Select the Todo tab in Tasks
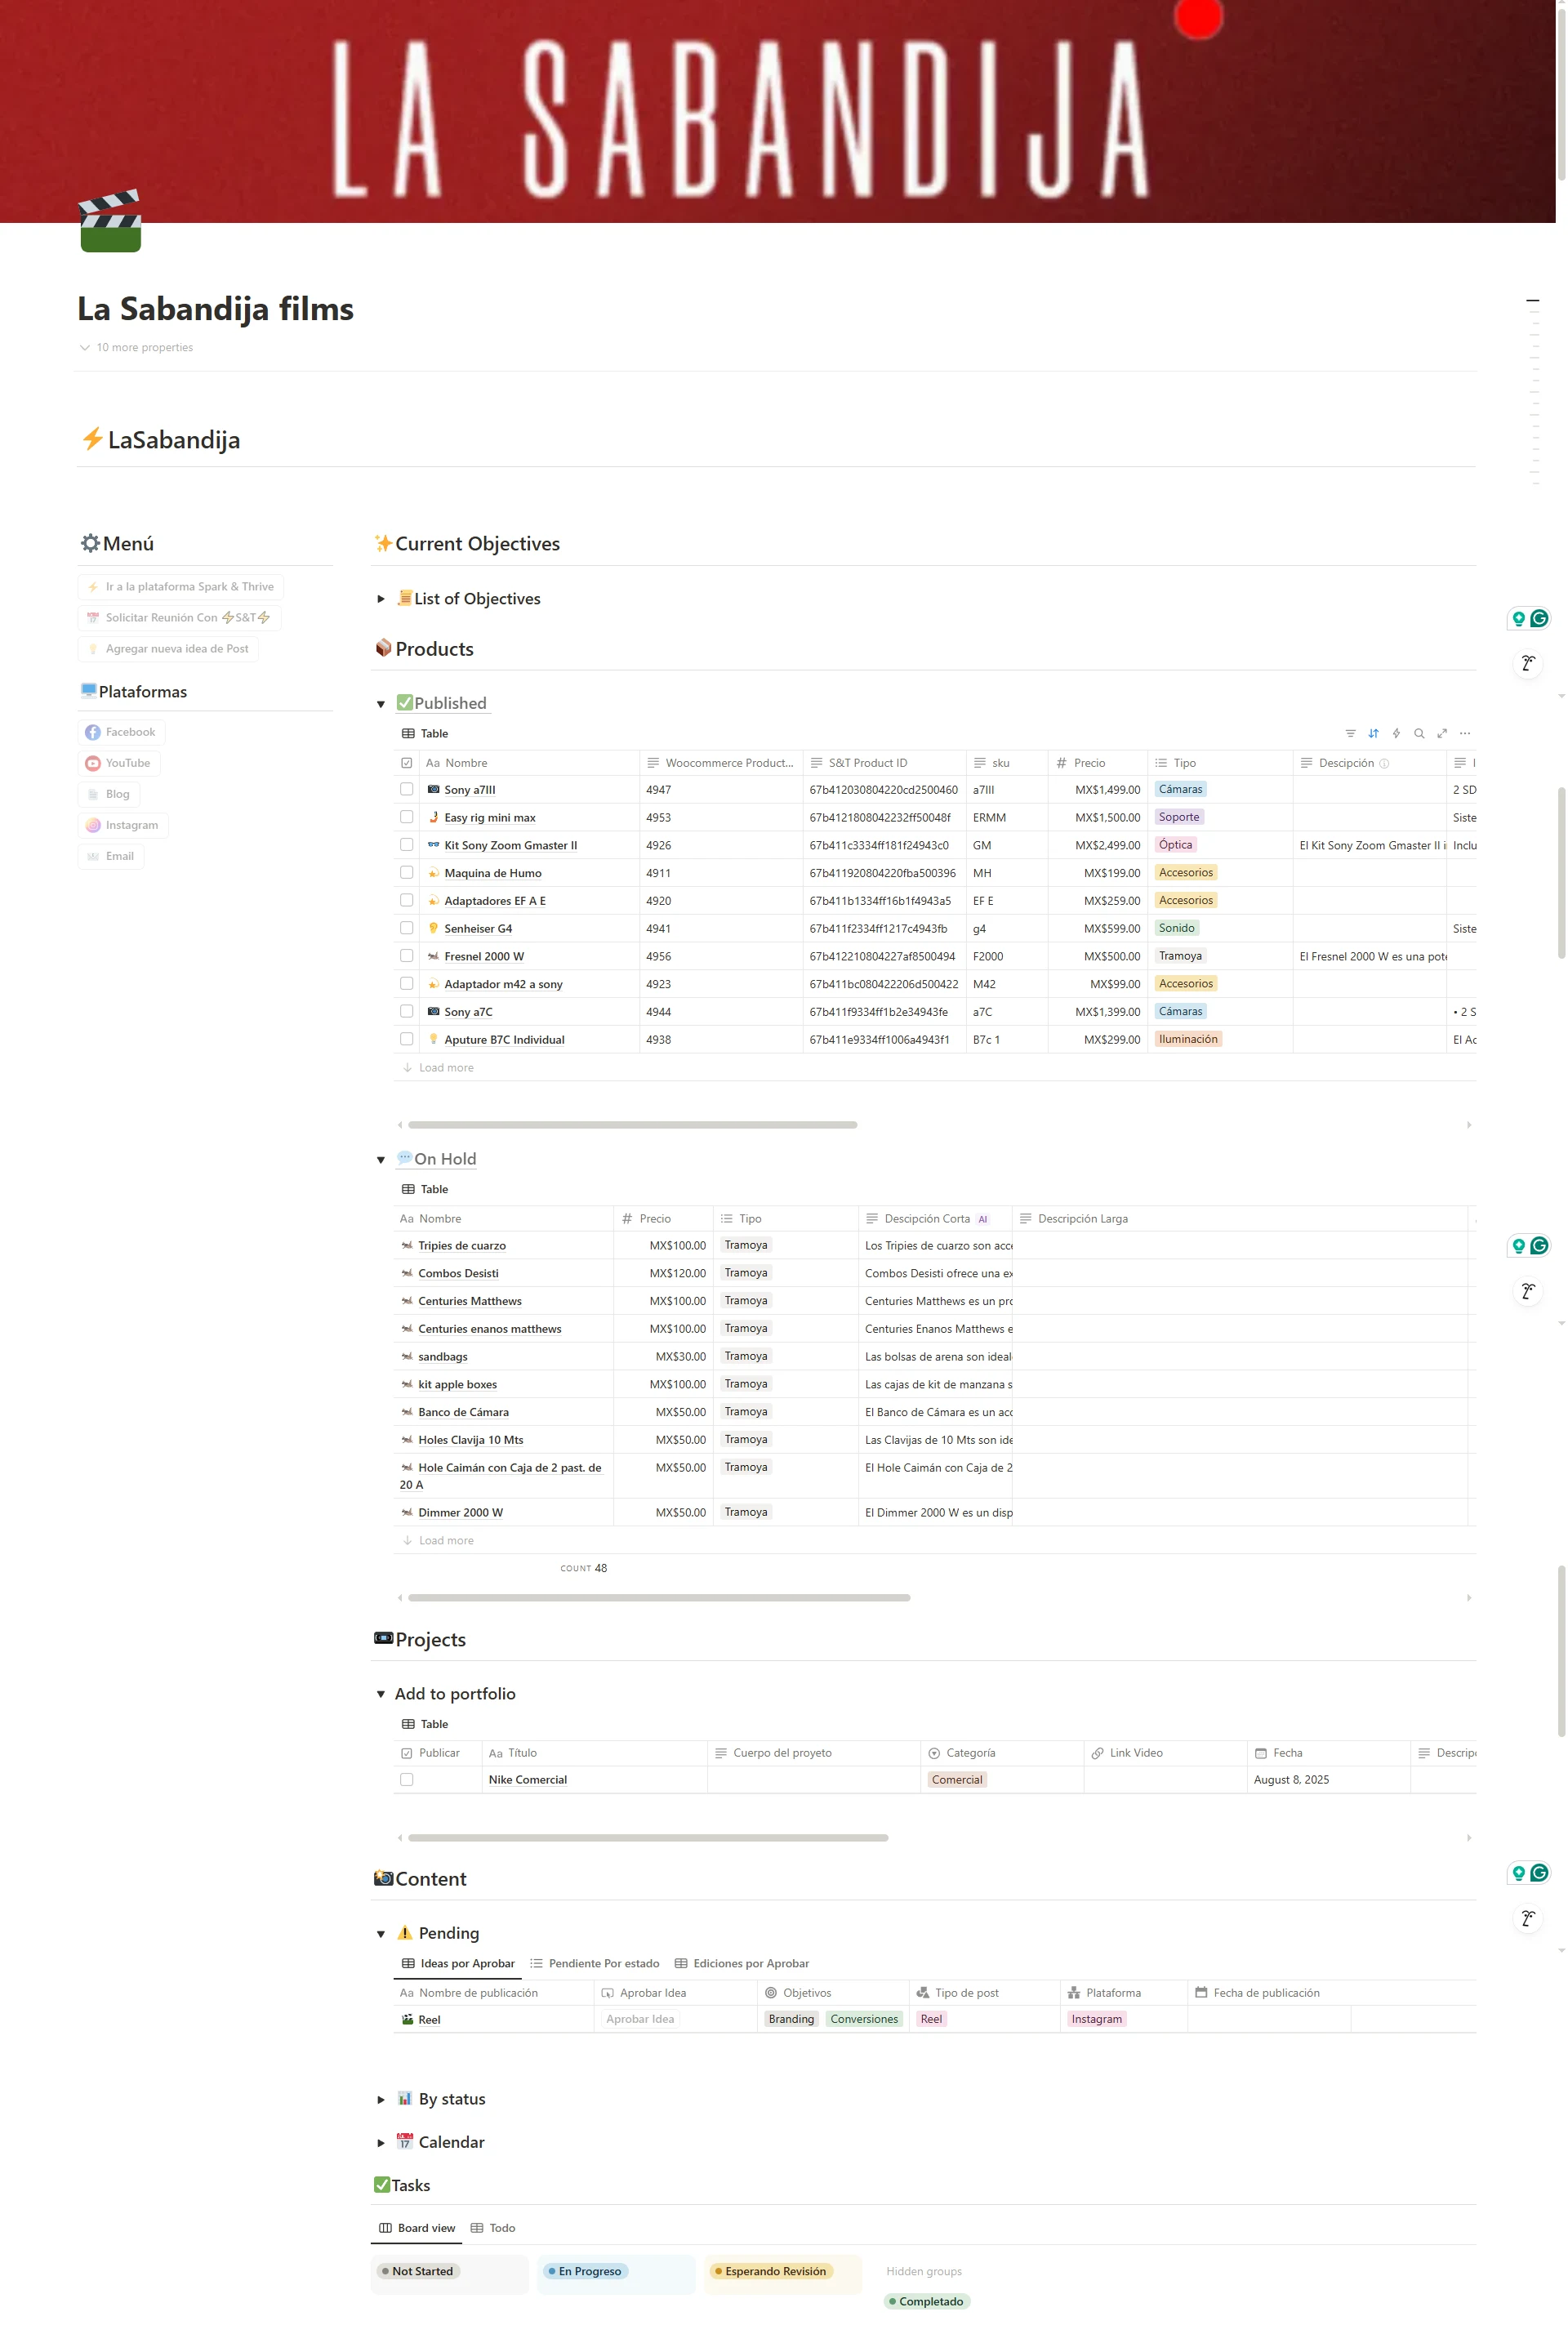 (493, 2228)
